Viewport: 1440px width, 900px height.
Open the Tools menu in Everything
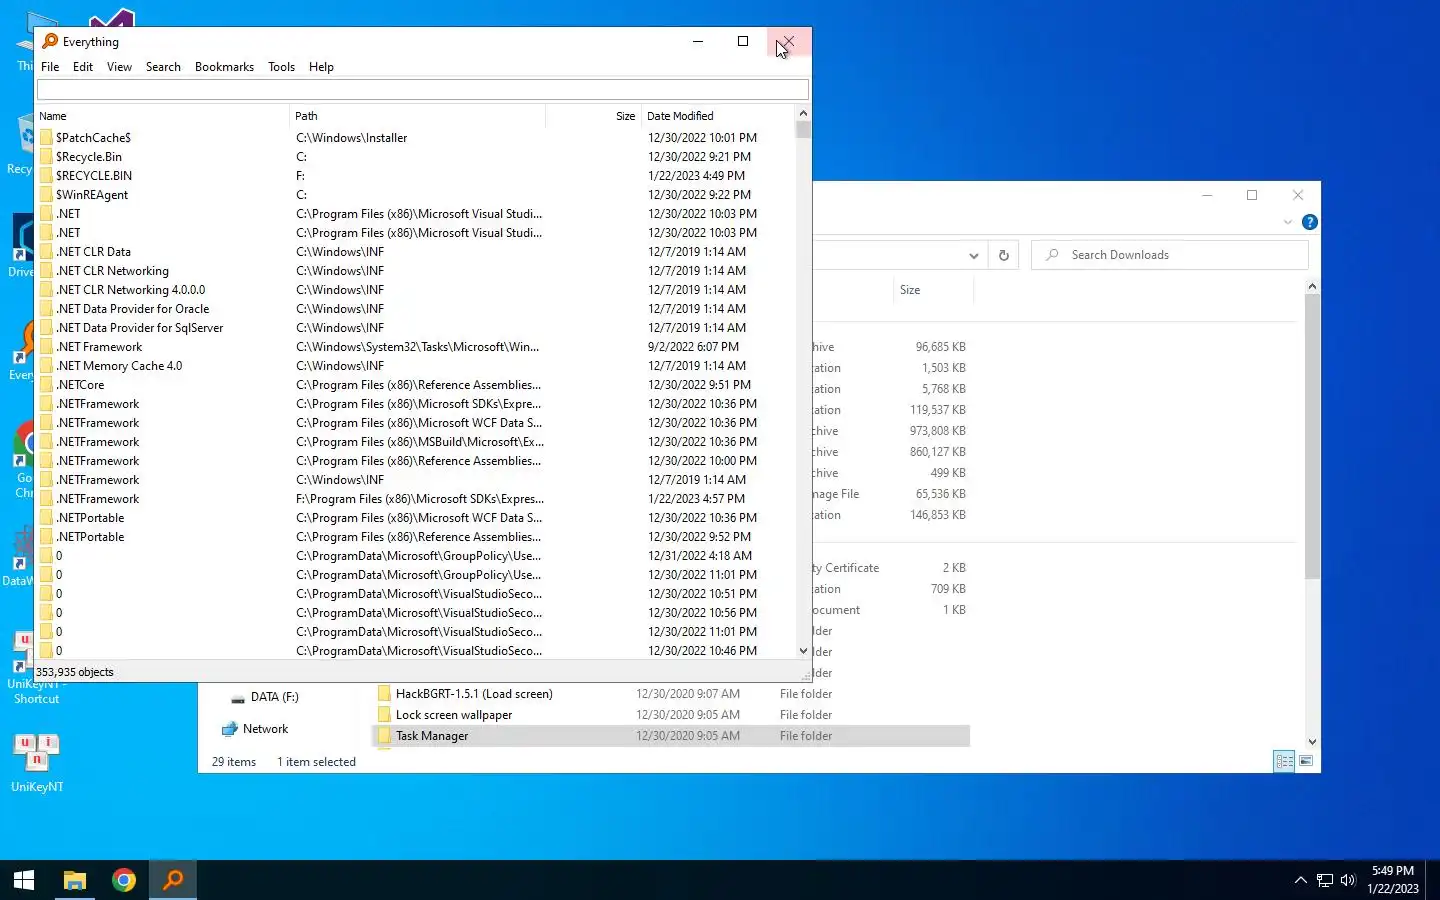point(281,67)
